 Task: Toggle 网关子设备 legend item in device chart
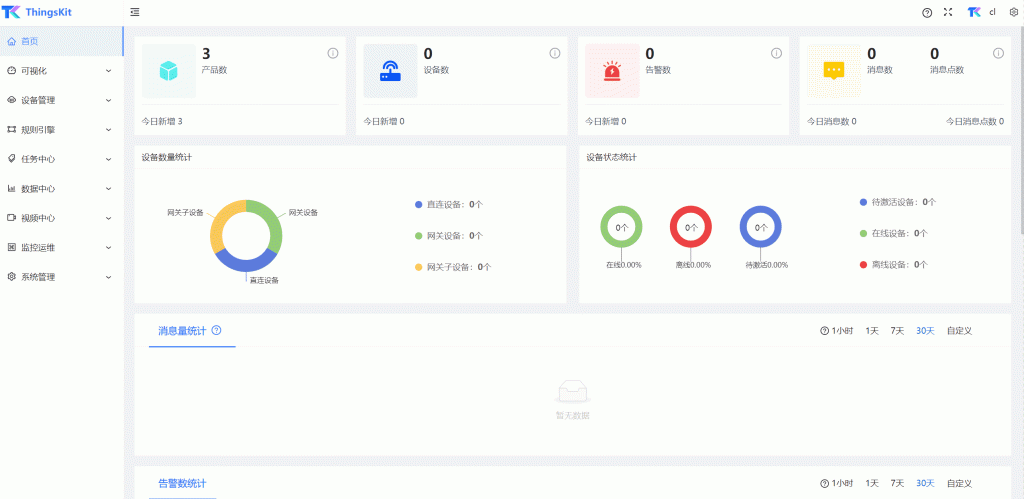453,267
